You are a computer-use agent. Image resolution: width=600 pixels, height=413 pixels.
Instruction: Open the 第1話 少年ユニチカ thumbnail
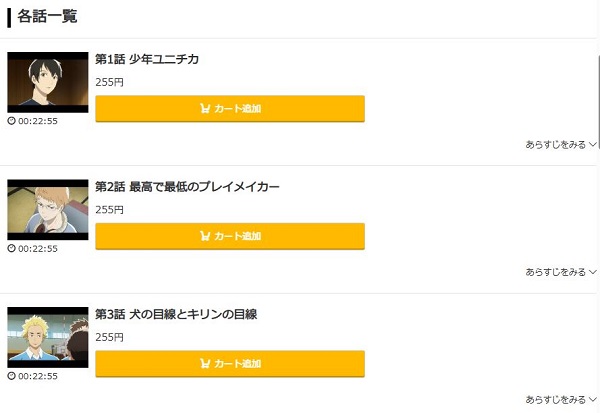point(48,82)
